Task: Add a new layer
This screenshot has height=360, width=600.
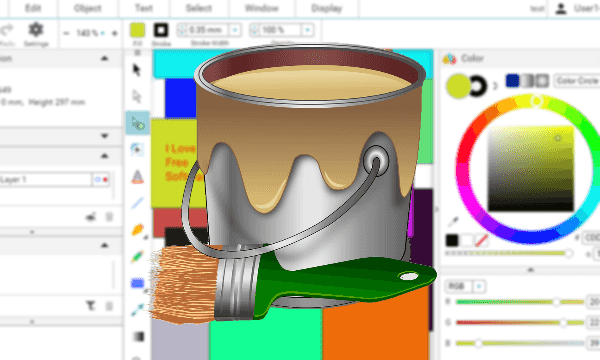Action: pyautogui.click(x=91, y=217)
